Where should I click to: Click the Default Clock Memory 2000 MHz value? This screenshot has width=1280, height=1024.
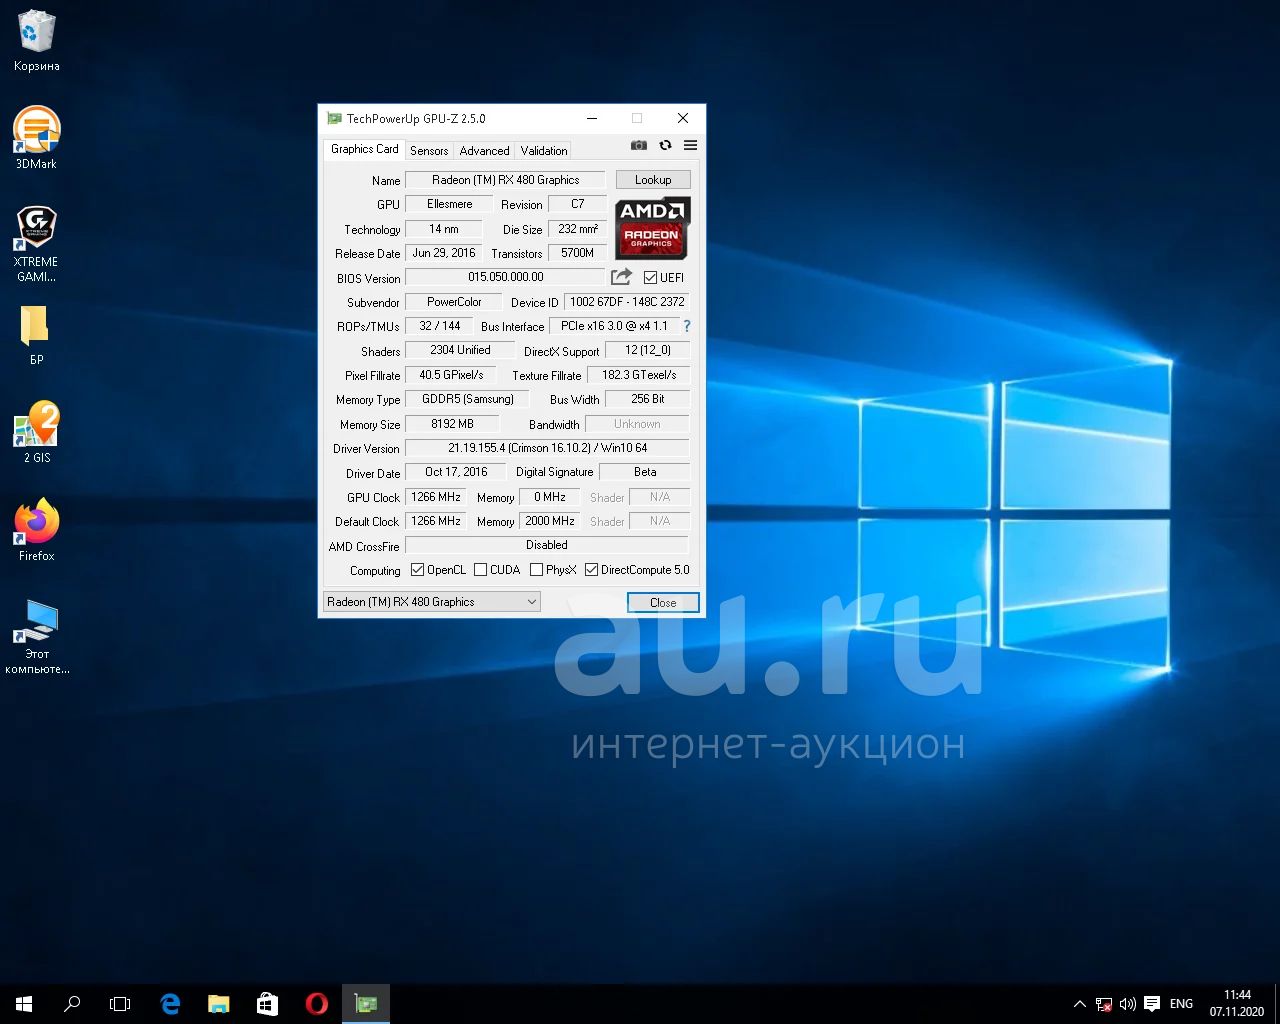[550, 521]
